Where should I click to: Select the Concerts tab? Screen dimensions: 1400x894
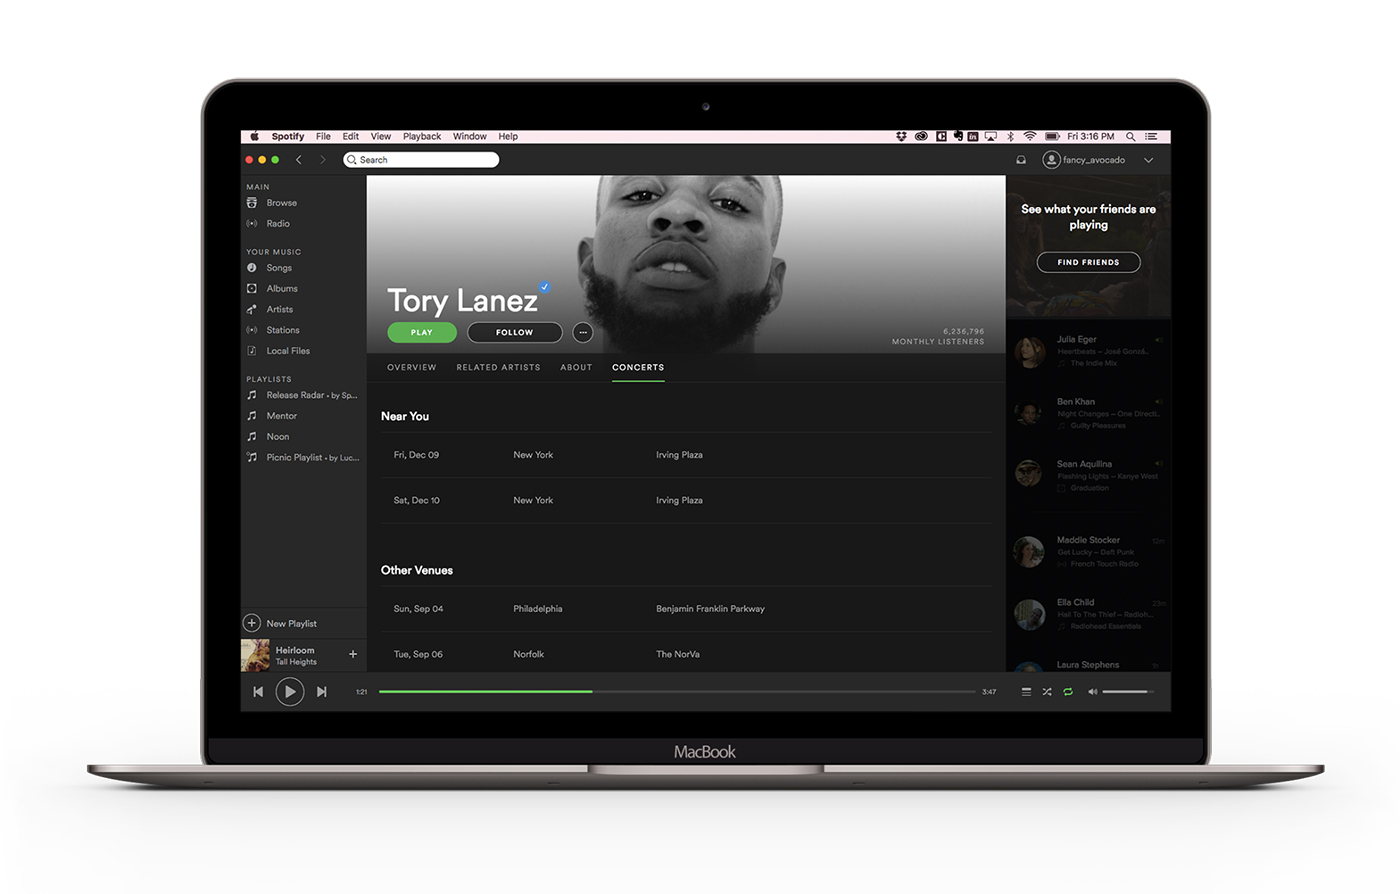[x=638, y=367]
